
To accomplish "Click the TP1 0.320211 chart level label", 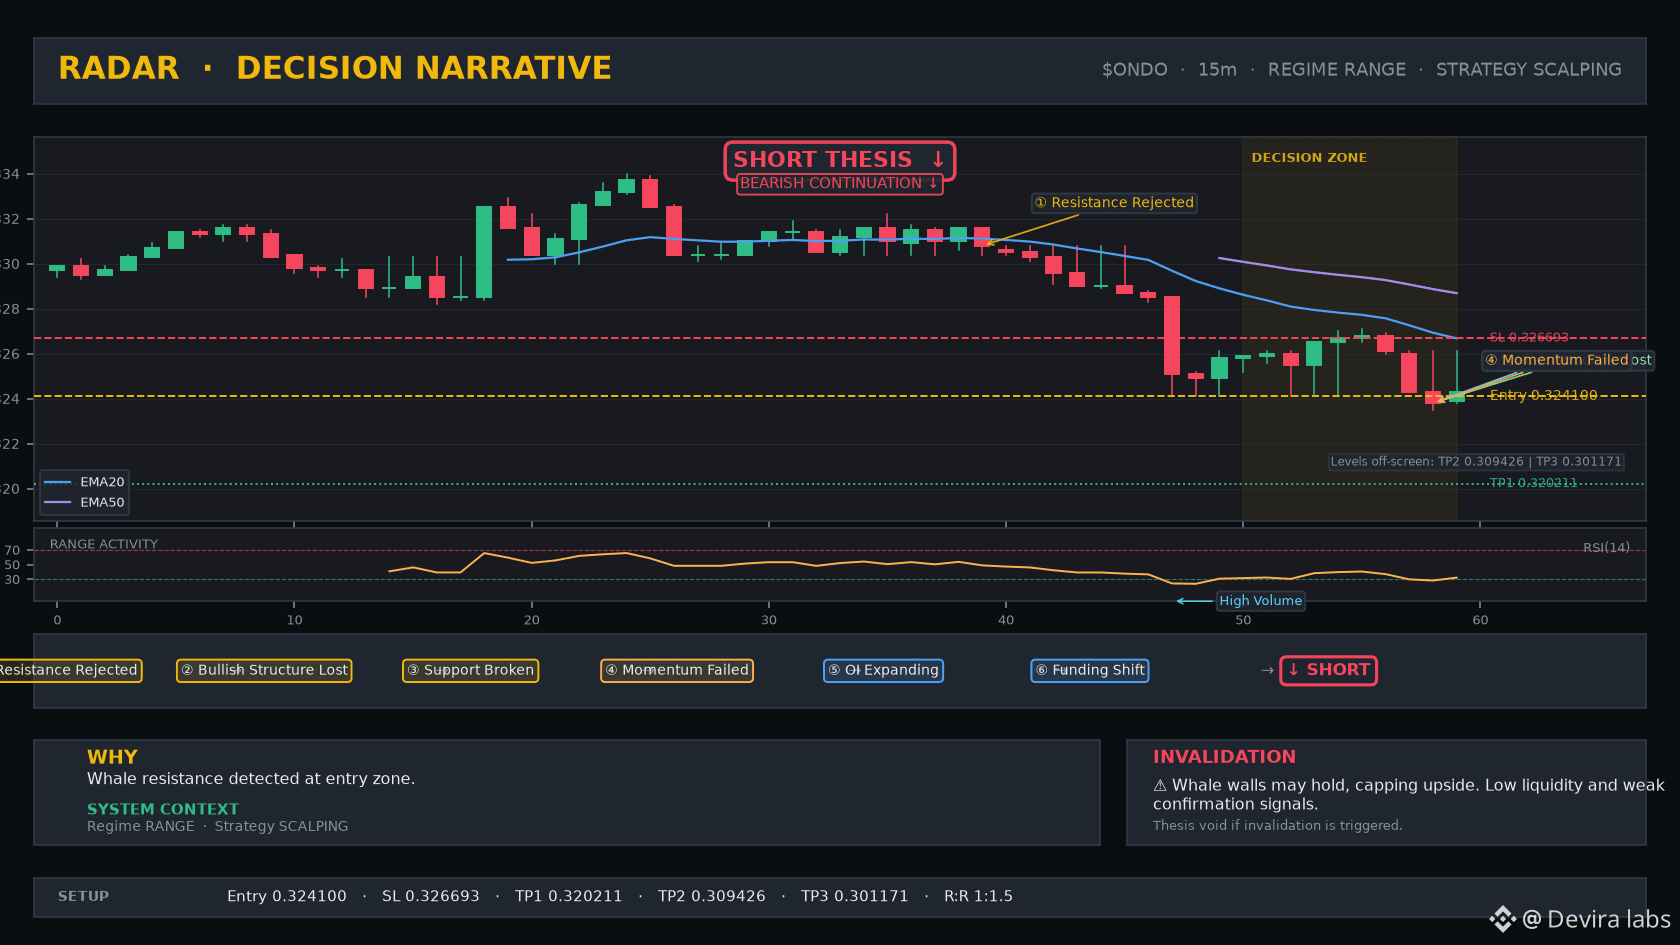I will pyautogui.click(x=1533, y=483).
